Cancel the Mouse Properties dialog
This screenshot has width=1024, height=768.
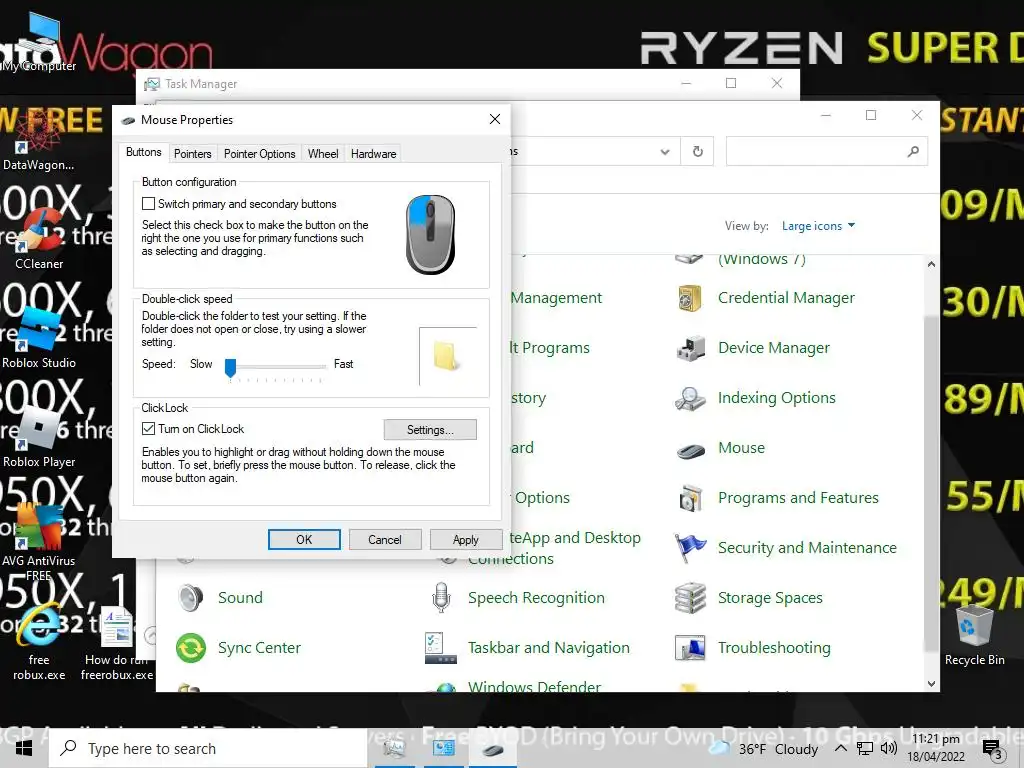coord(385,539)
